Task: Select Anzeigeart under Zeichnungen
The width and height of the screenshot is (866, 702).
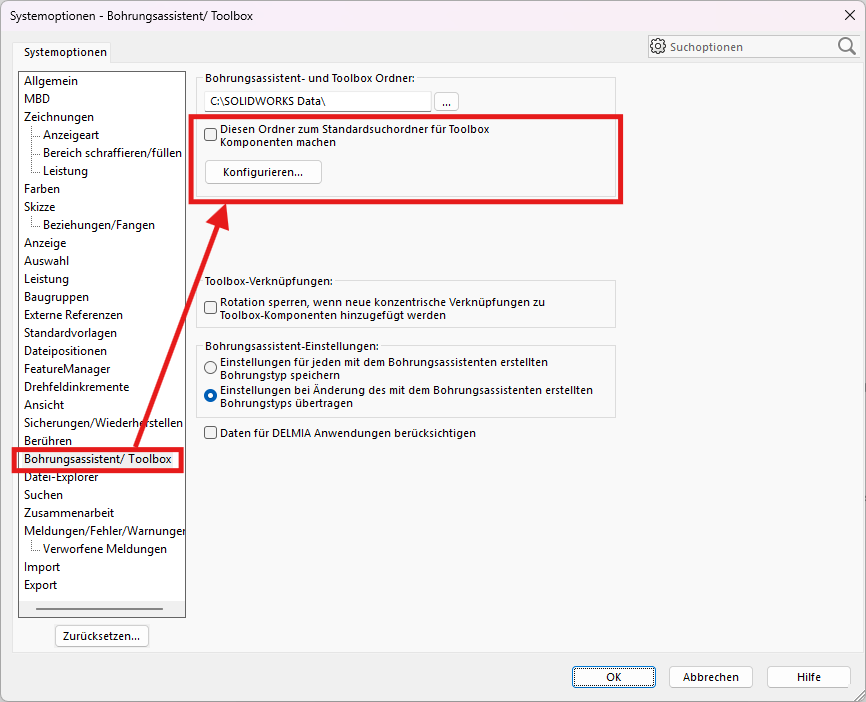Action: (x=71, y=135)
